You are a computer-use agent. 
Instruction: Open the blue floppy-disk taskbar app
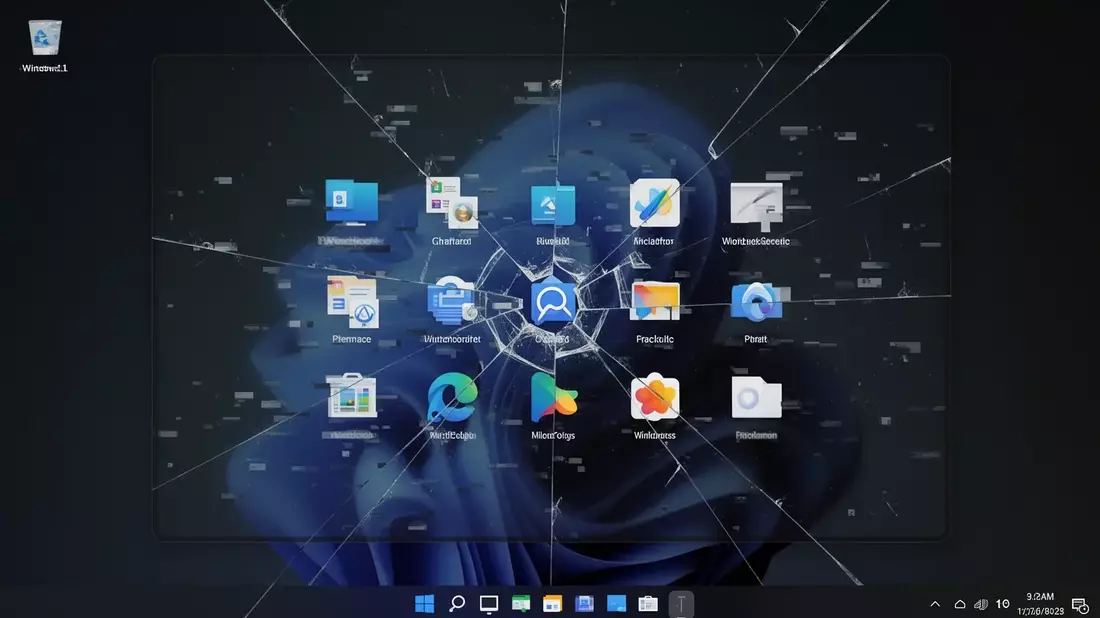tap(584, 603)
